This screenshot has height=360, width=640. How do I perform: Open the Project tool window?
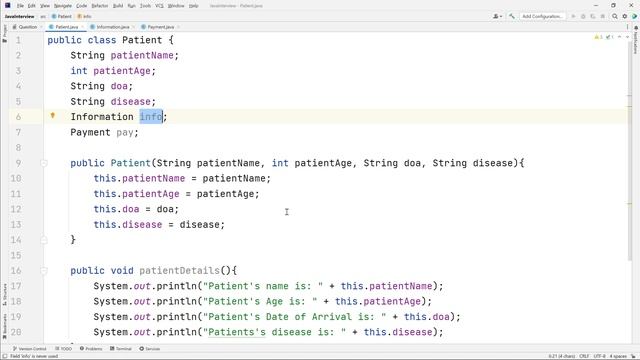[x=5, y=33]
